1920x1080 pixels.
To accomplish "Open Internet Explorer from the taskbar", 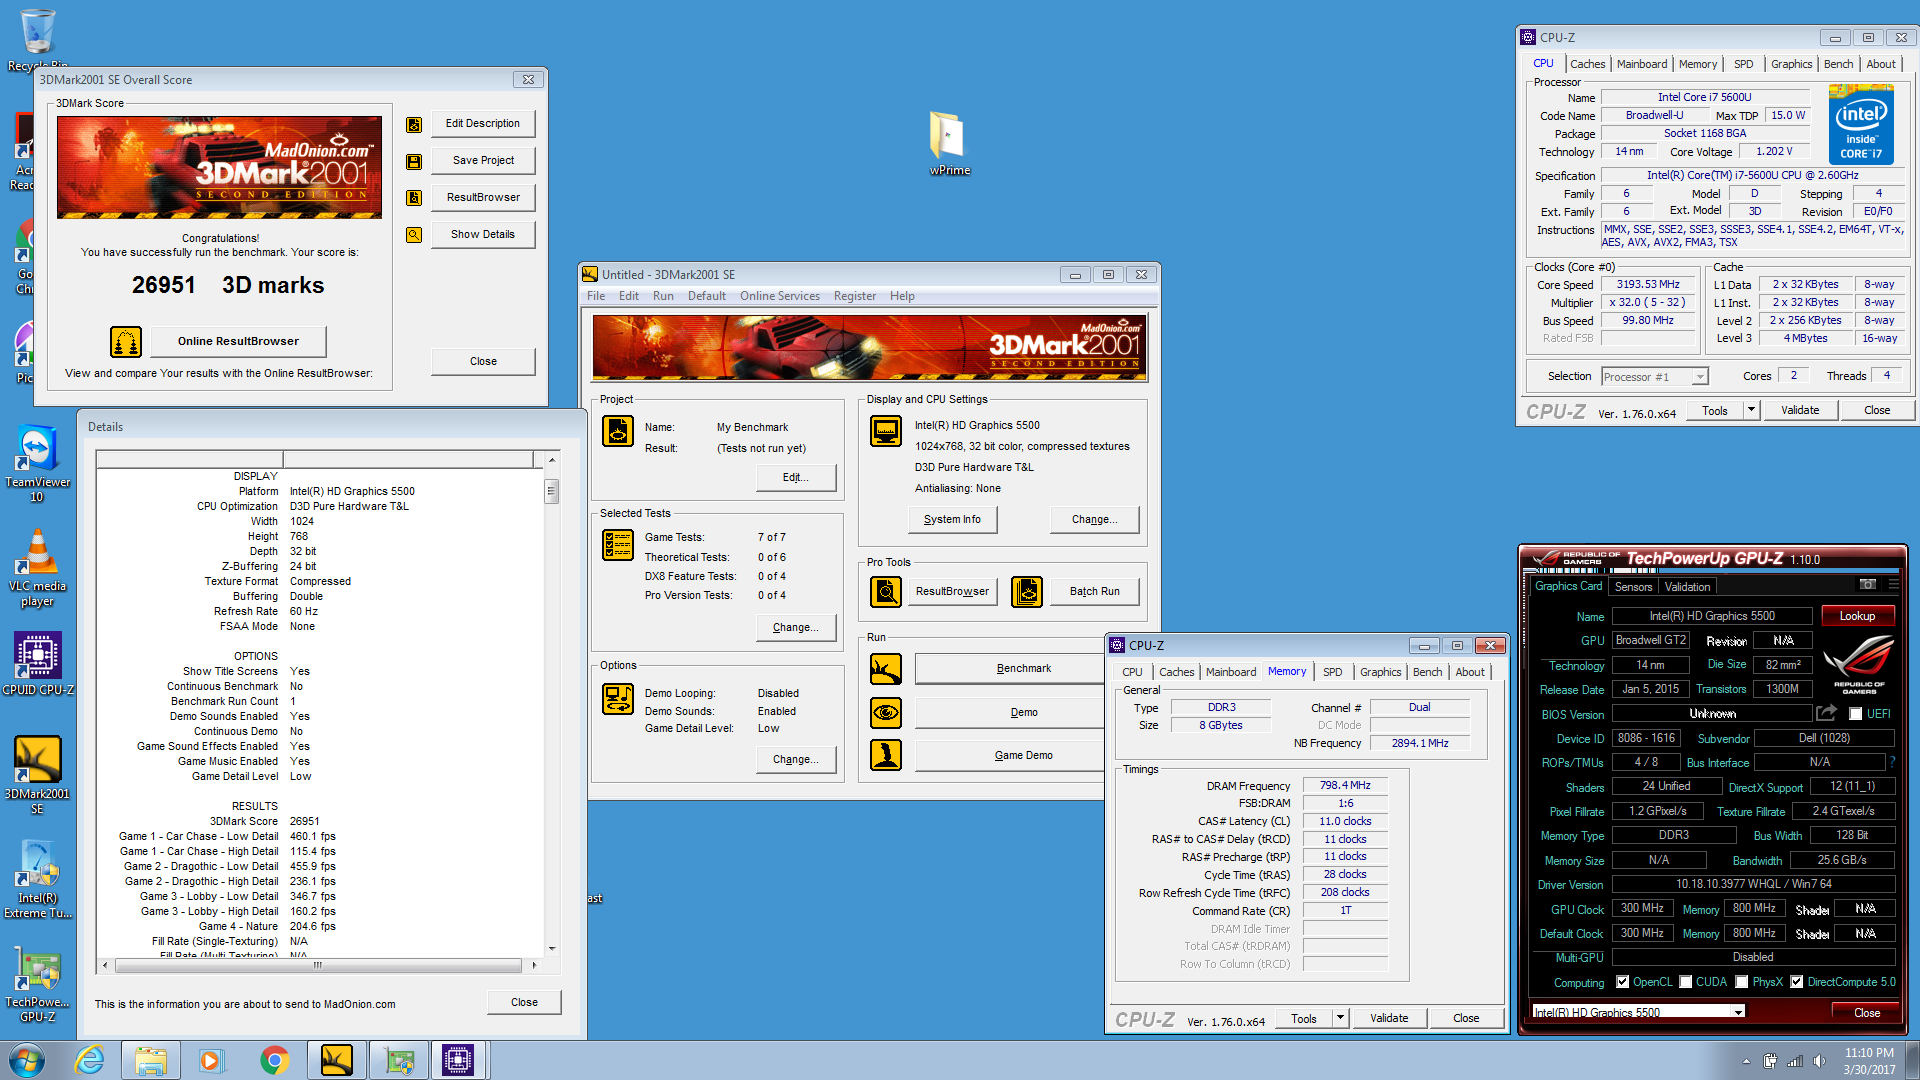I will [90, 1060].
